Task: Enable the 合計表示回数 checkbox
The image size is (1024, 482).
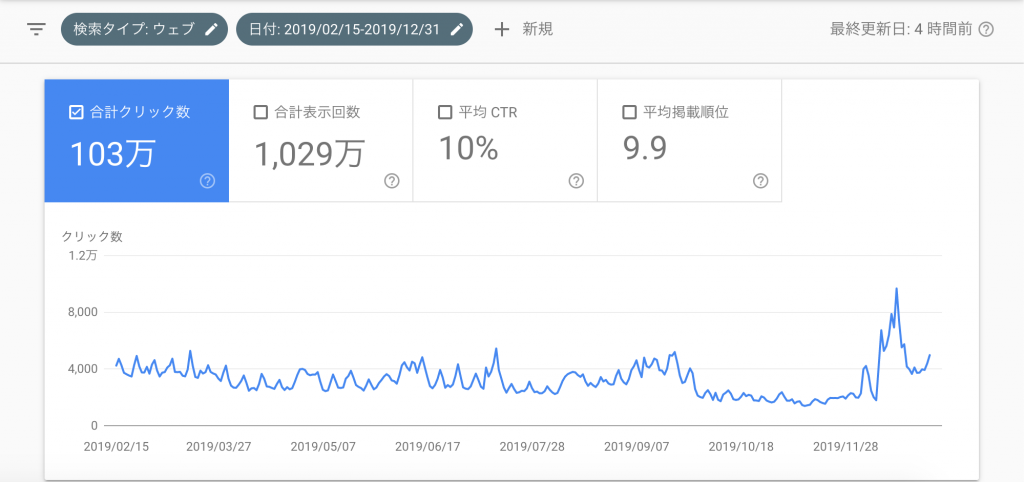Action: [260, 112]
